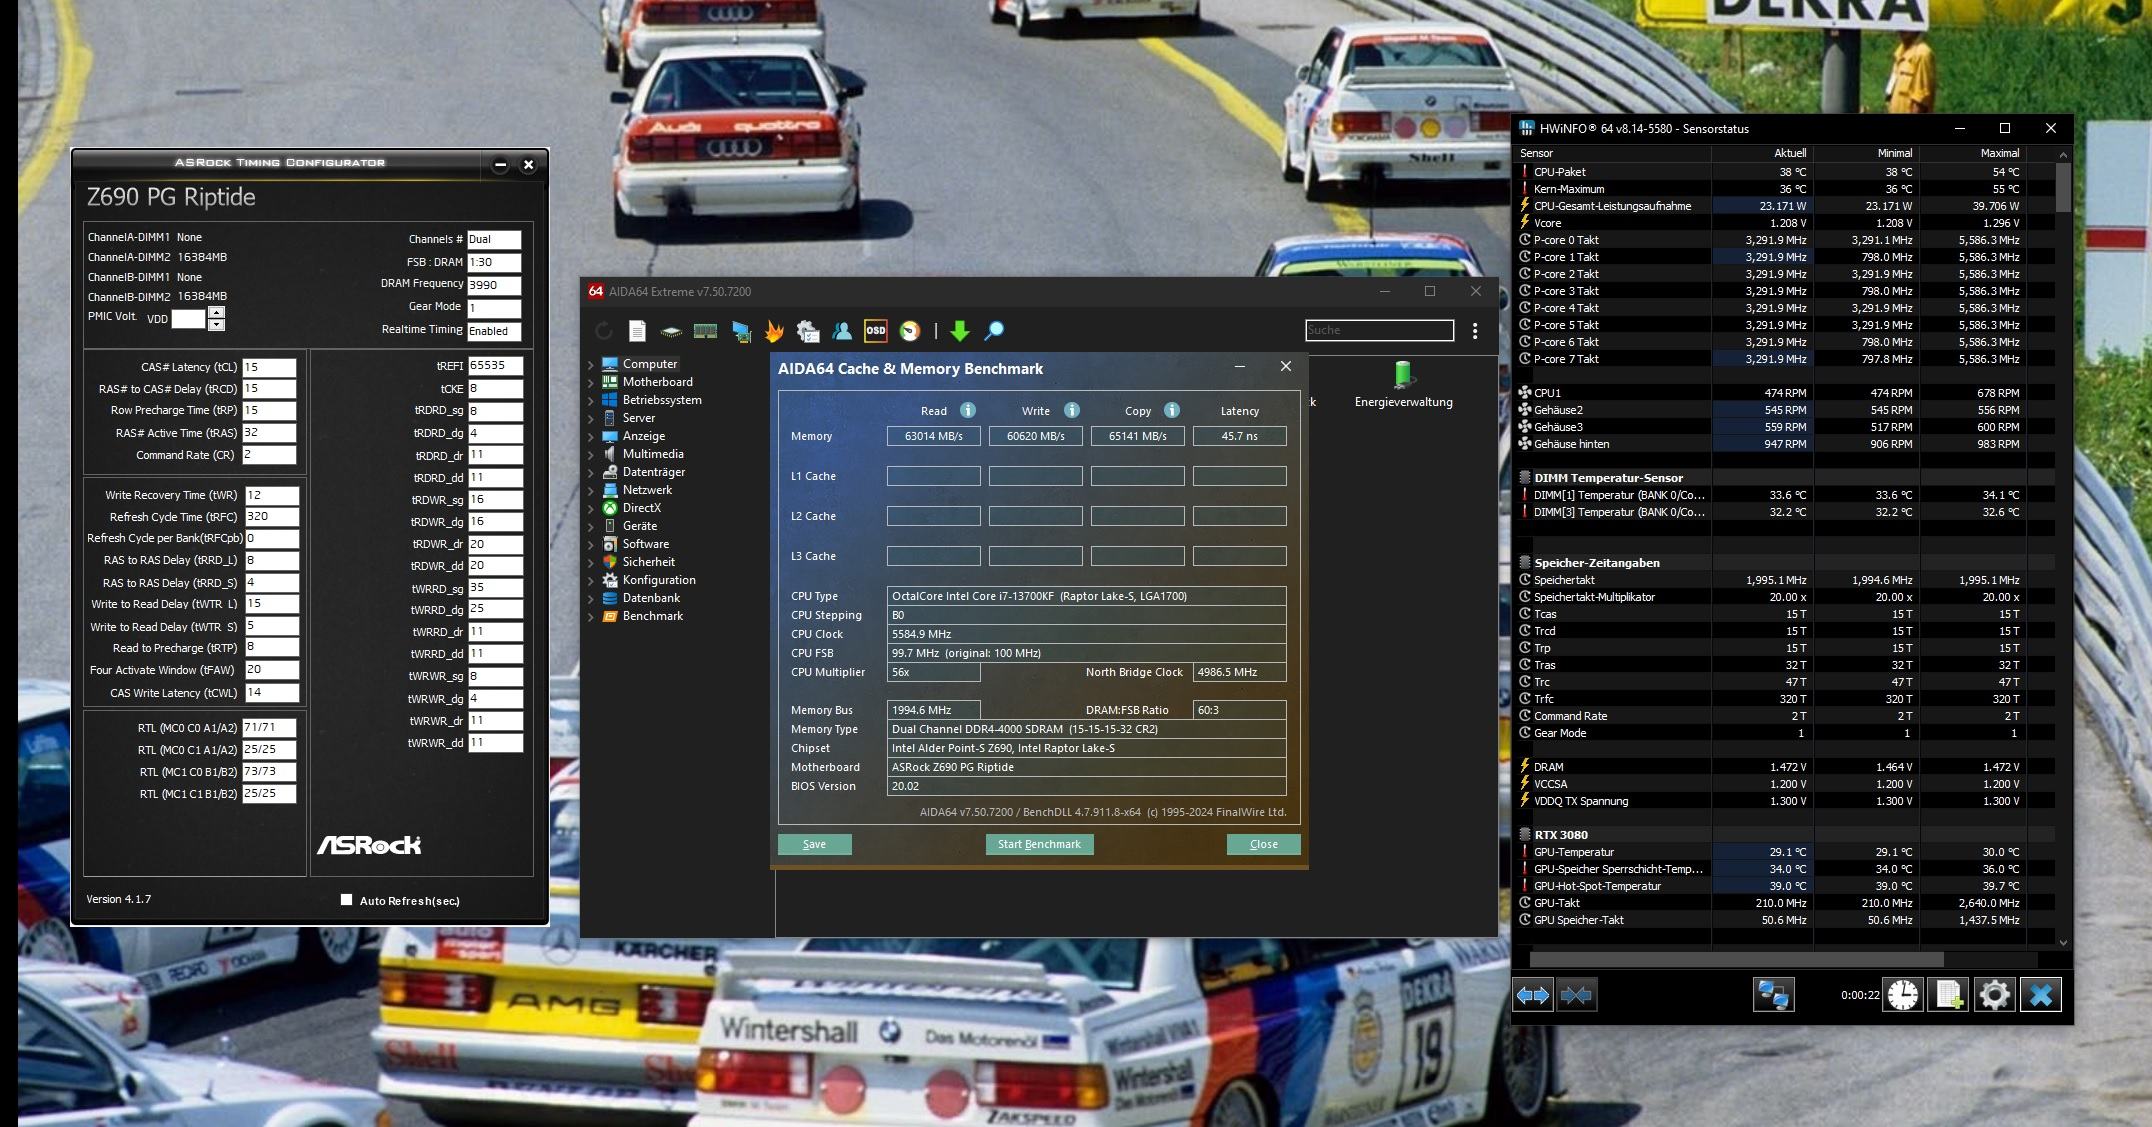This screenshot has width=2152, height=1127.
Task: Click Start Benchmark button
Action: click(x=1039, y=844)
